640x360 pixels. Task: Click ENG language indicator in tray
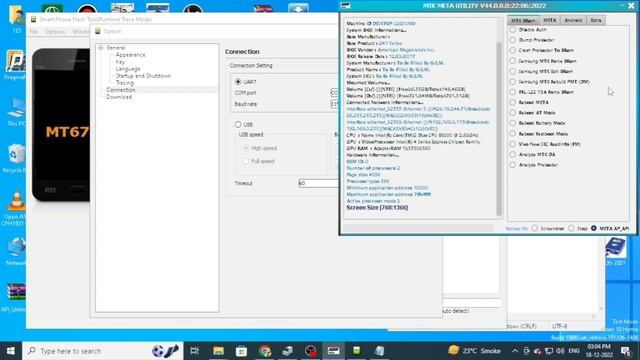[573, 351]
